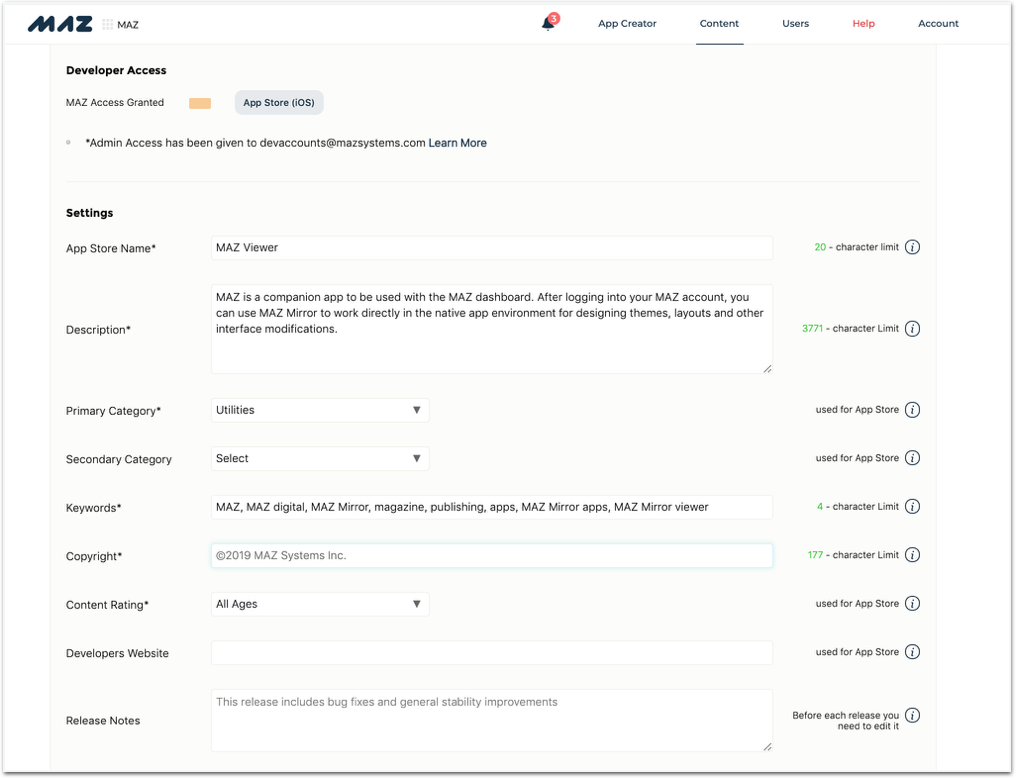Open the Users tab
Screen dimensions: 1016x778
tap(795, 24)
